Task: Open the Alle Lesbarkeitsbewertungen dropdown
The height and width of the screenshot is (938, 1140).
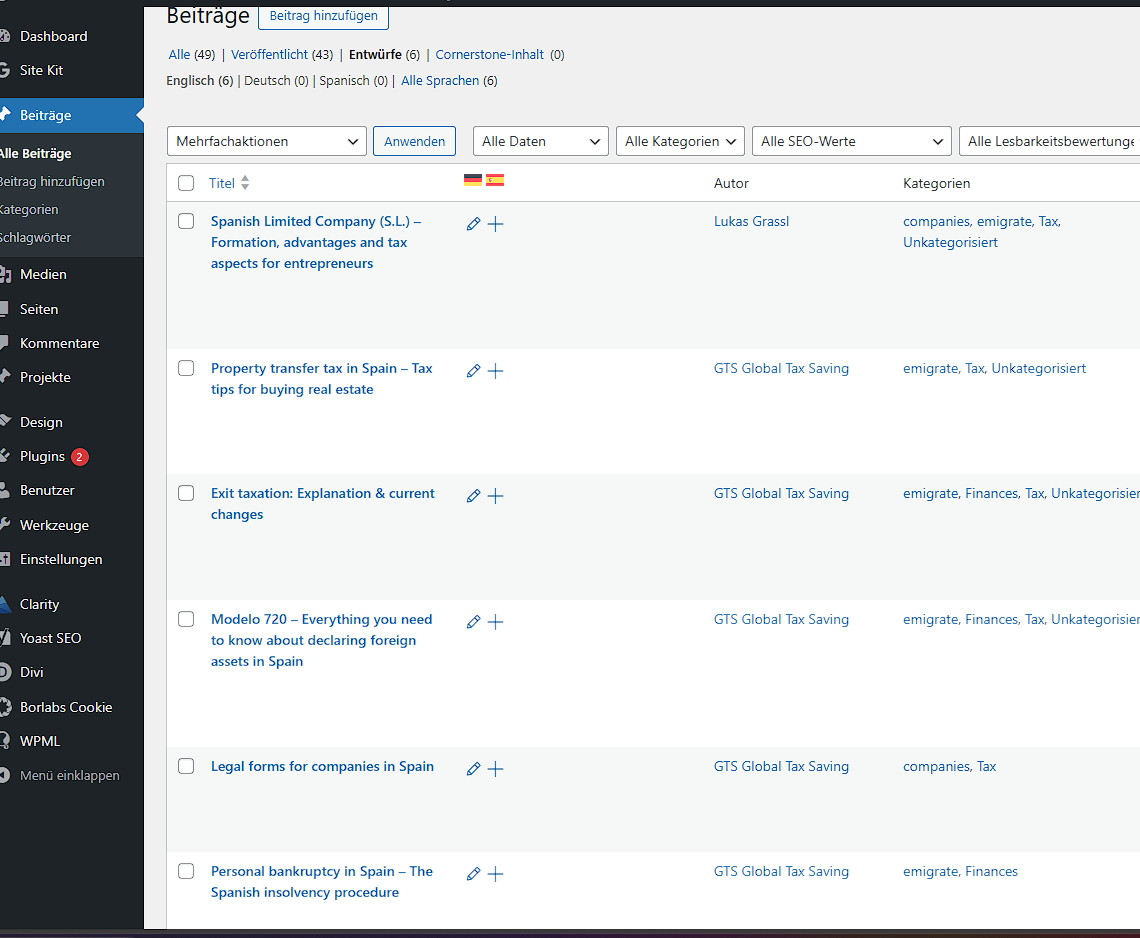Action: tap(1050, 141)
